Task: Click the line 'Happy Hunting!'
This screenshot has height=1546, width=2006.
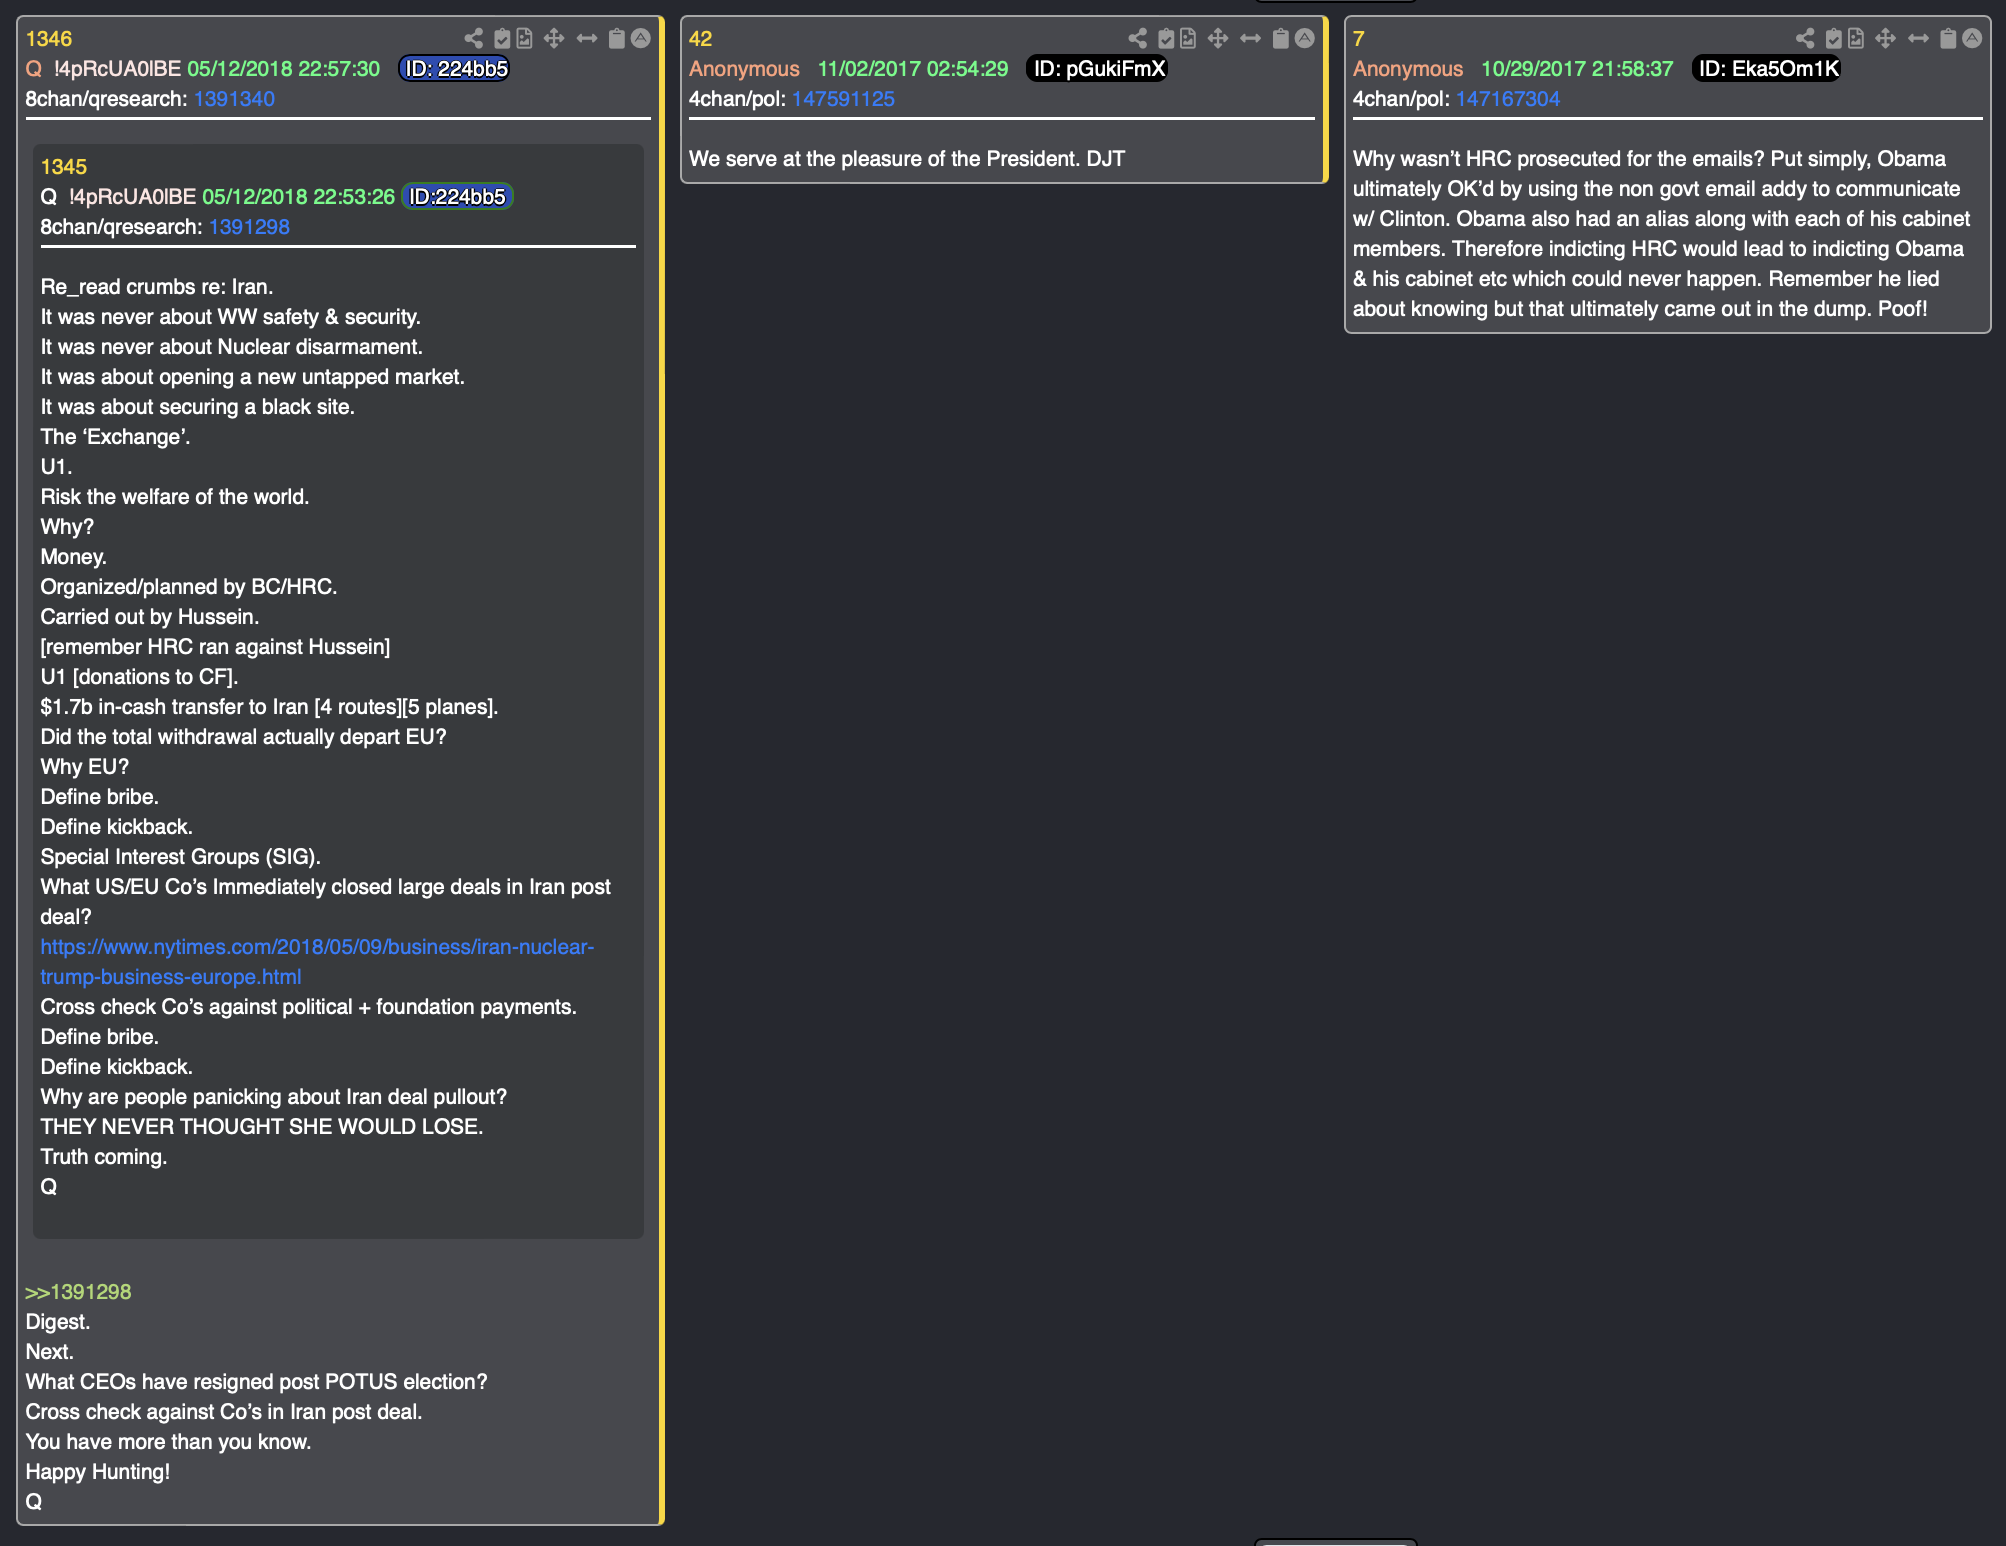Action: point(98,1472)
